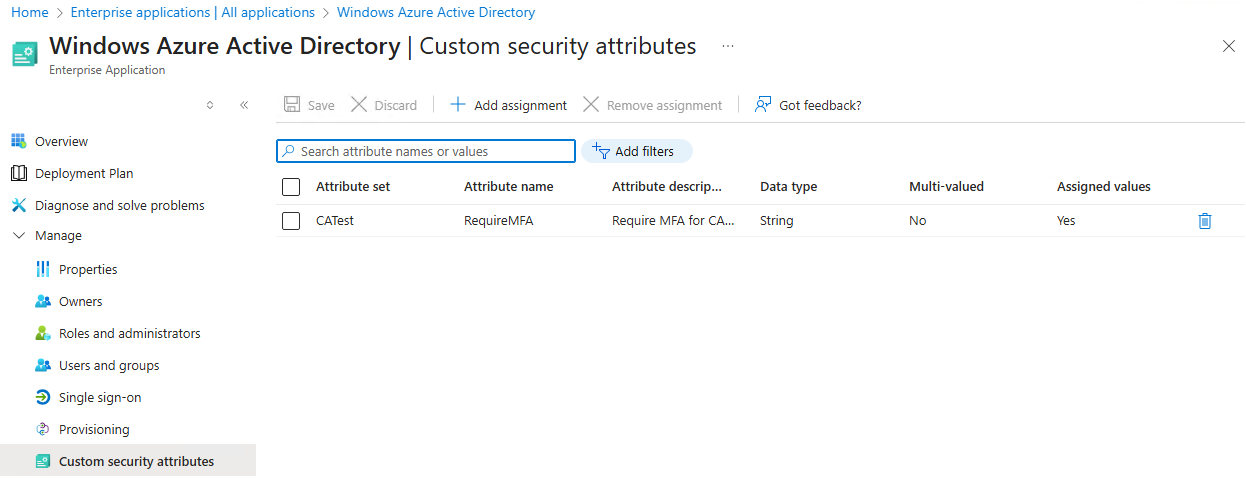Click the Multi-valued column header
Viewport: 1246px width, 478px height.
[x=946, y=187]
